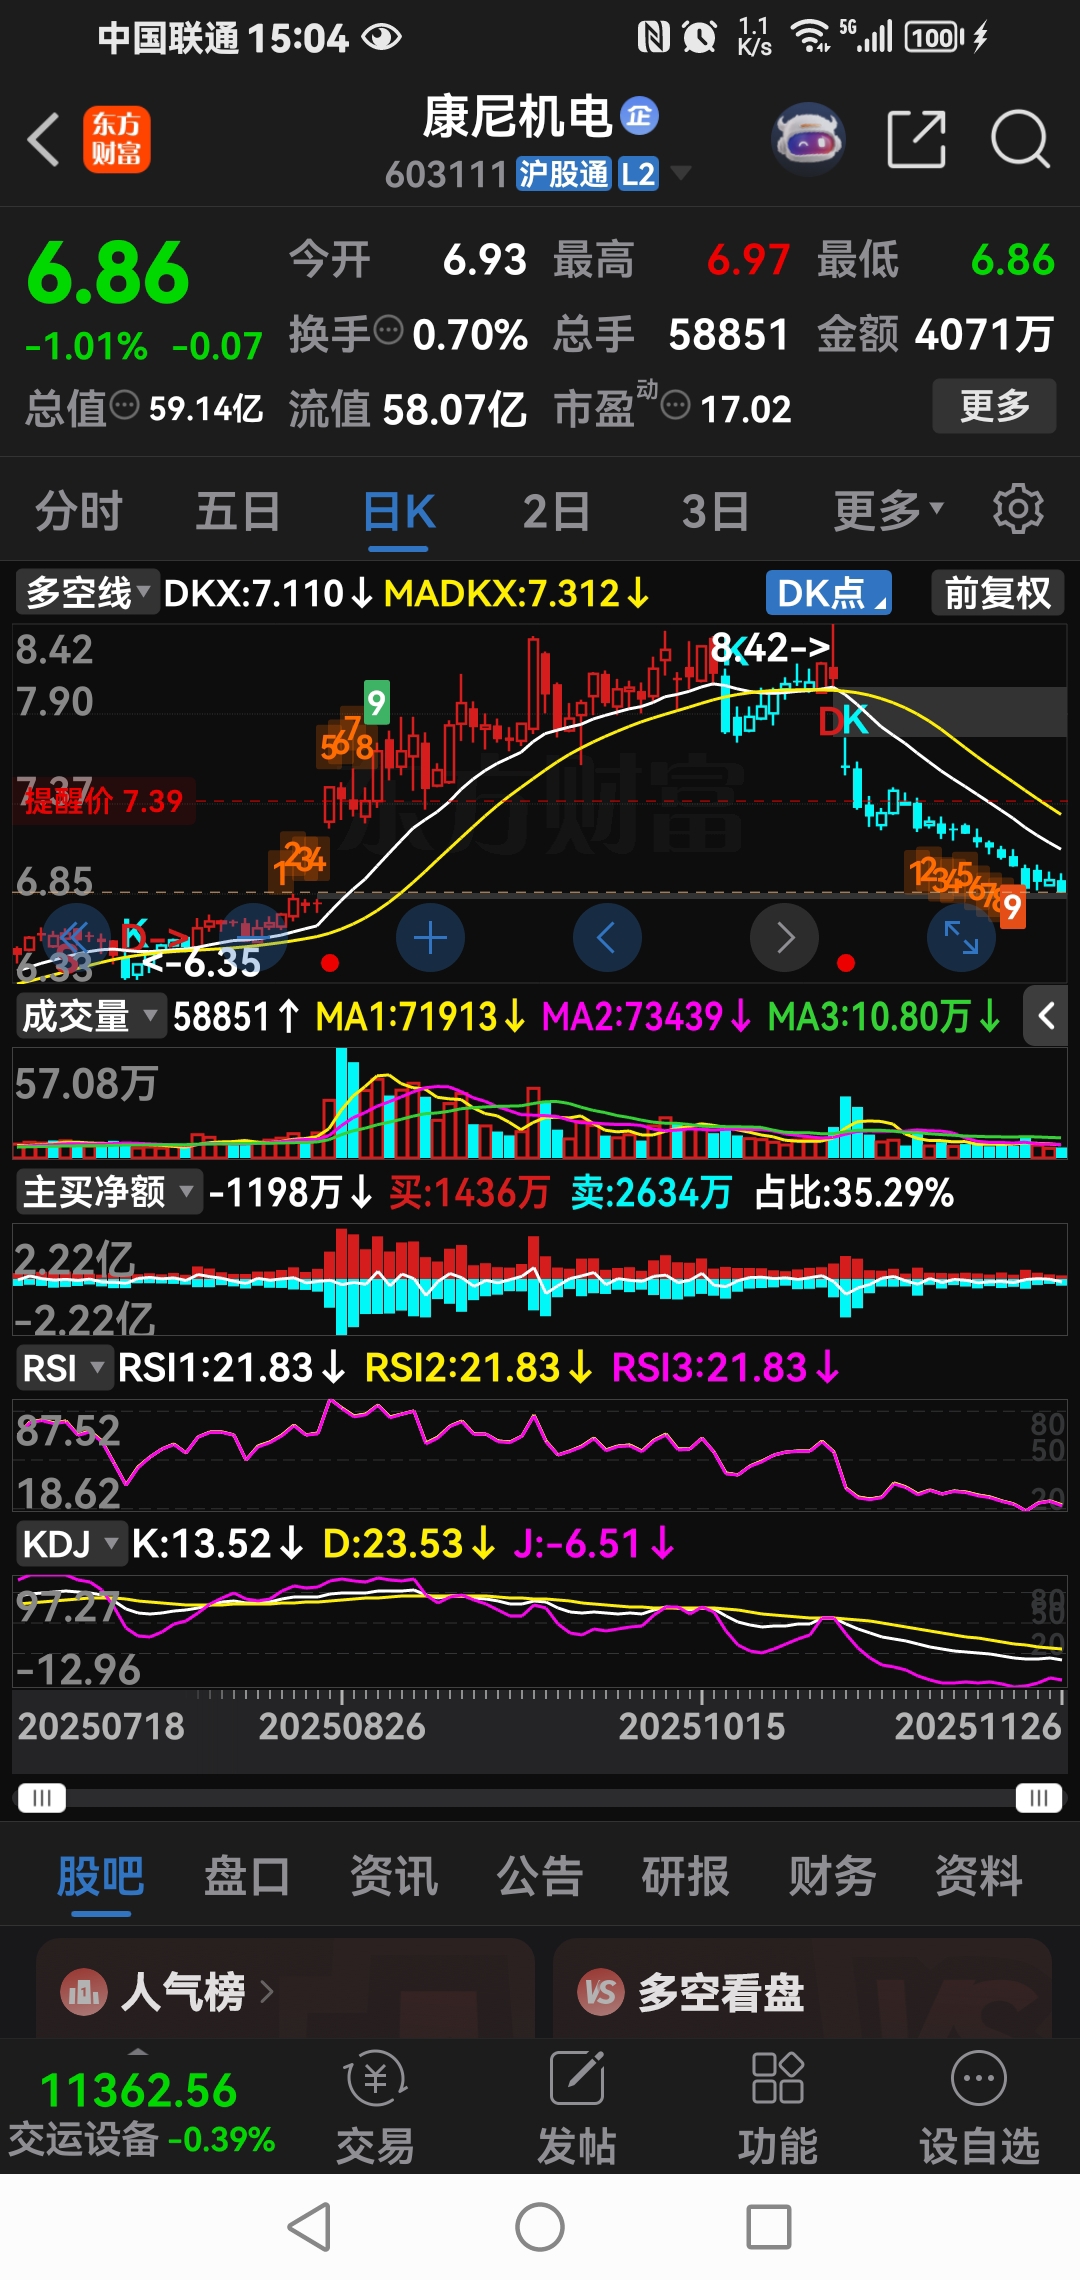Open 交易 trade icon
Image resolution: width=1080 pixels, height=2280 pixels.
point(375,2106)
